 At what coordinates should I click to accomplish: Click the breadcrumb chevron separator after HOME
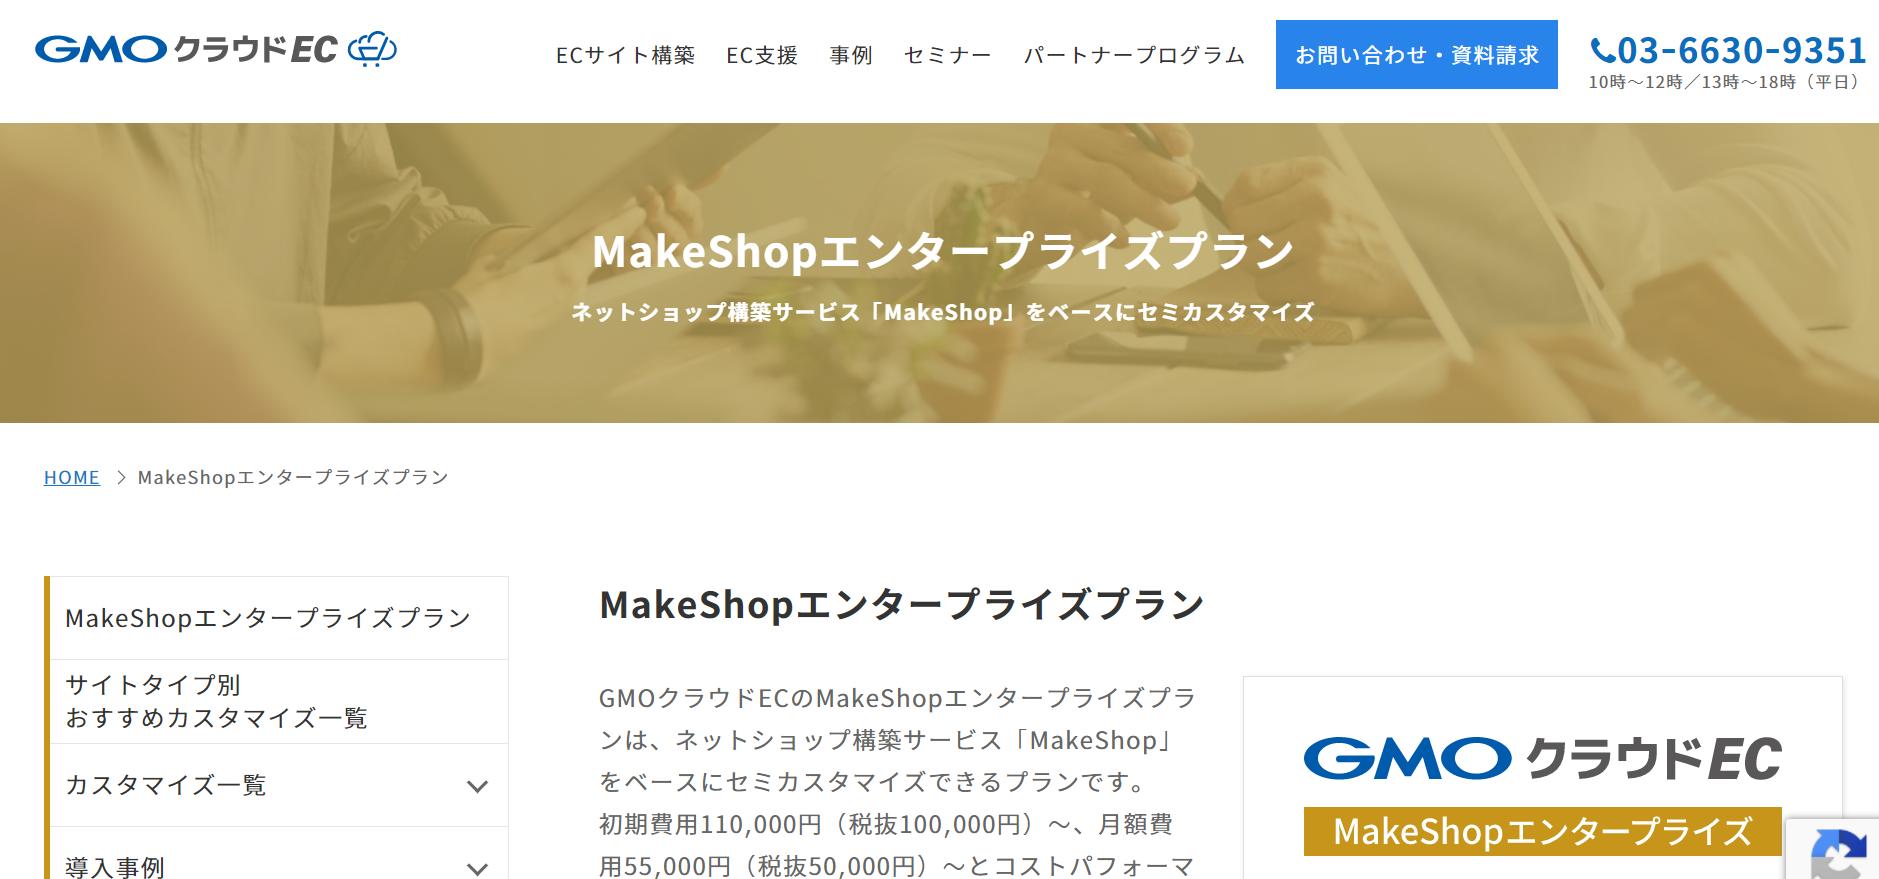[120, 478]
